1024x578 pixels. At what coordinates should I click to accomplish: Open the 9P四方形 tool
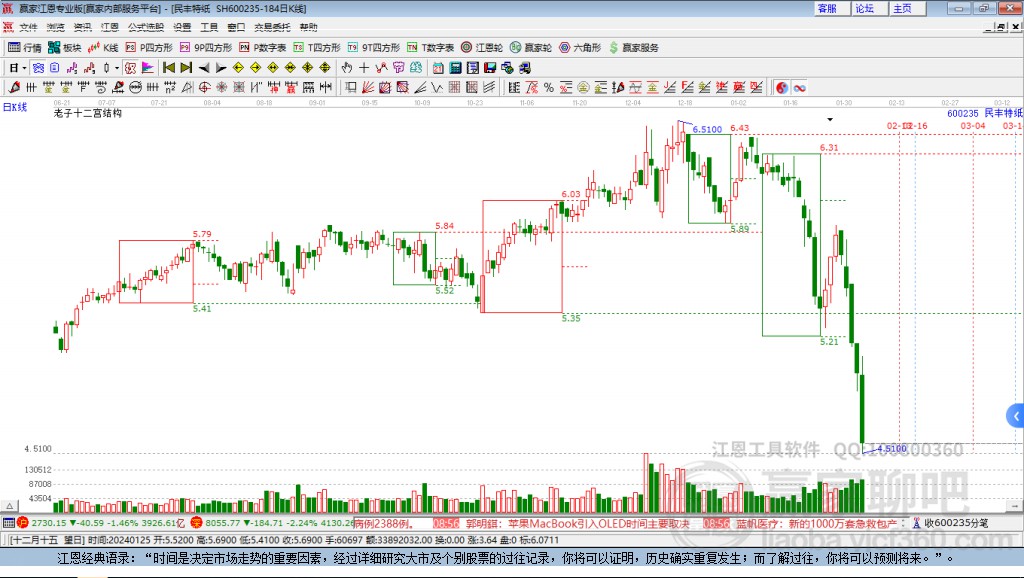pyautogui.click(x=206, y=48)
